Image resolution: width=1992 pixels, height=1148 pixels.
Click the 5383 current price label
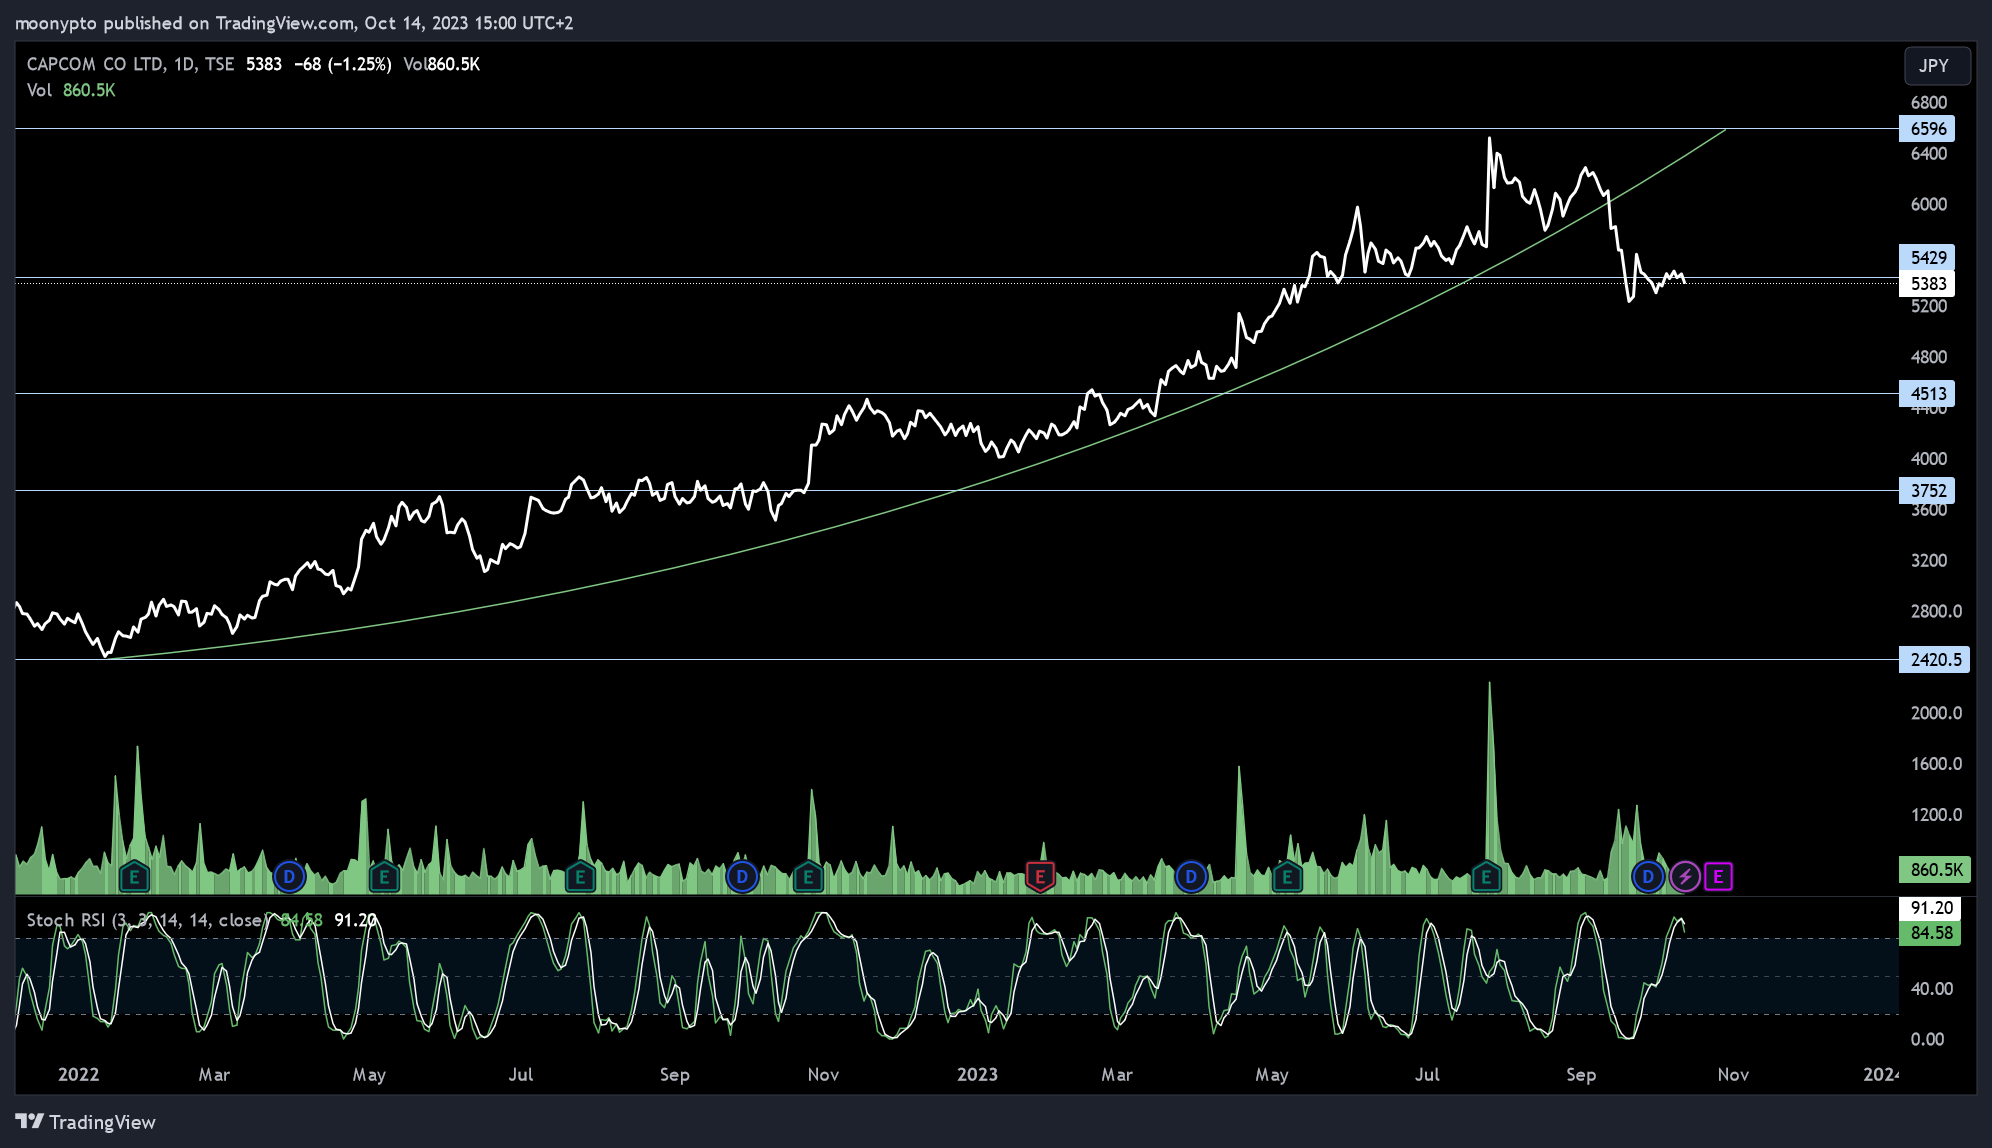(1927, 284)
